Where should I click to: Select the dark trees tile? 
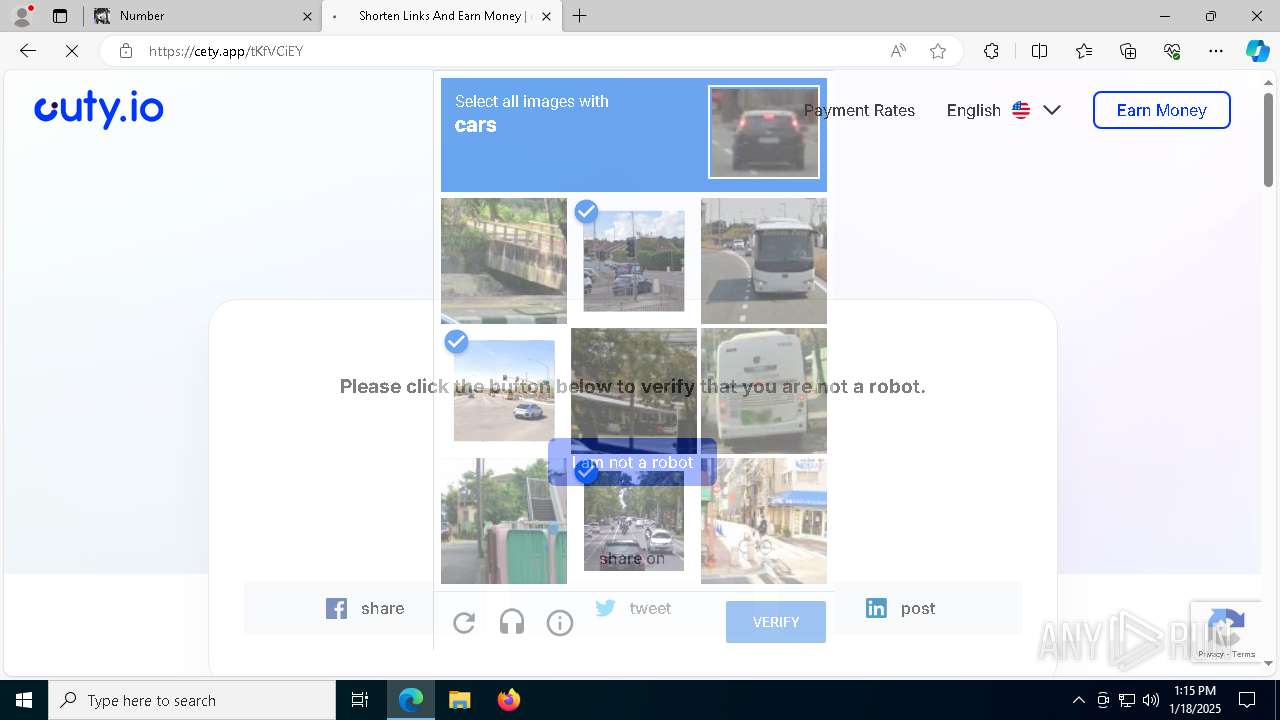point(634,391)
